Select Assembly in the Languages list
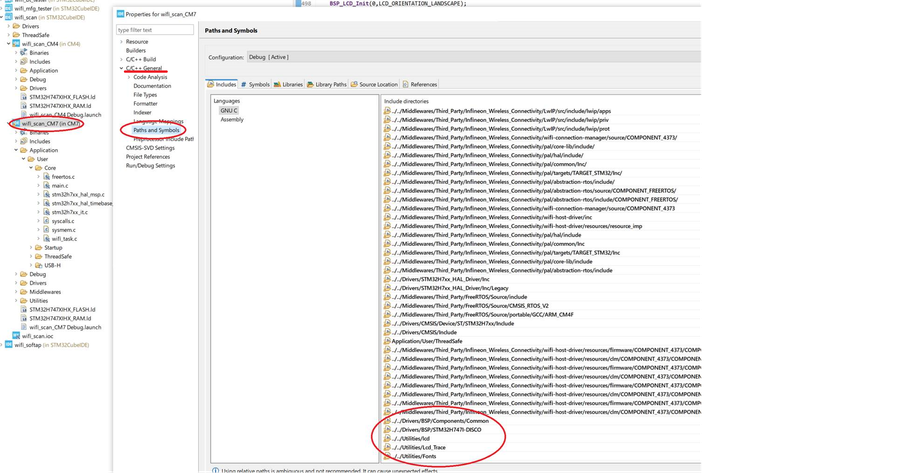This screenshot has height=473, width=915. (x=232, y=119)
